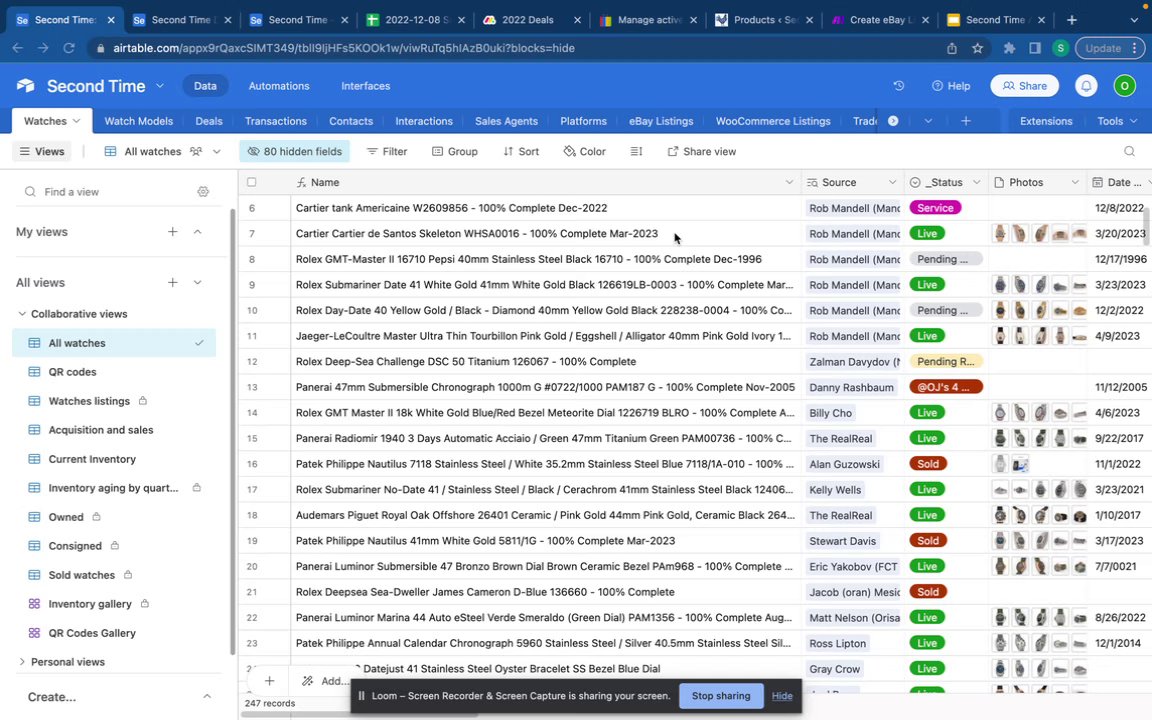Open the search magnifier in view bar
This screenshot has height=720, width=1152.
pos(1129,151)
